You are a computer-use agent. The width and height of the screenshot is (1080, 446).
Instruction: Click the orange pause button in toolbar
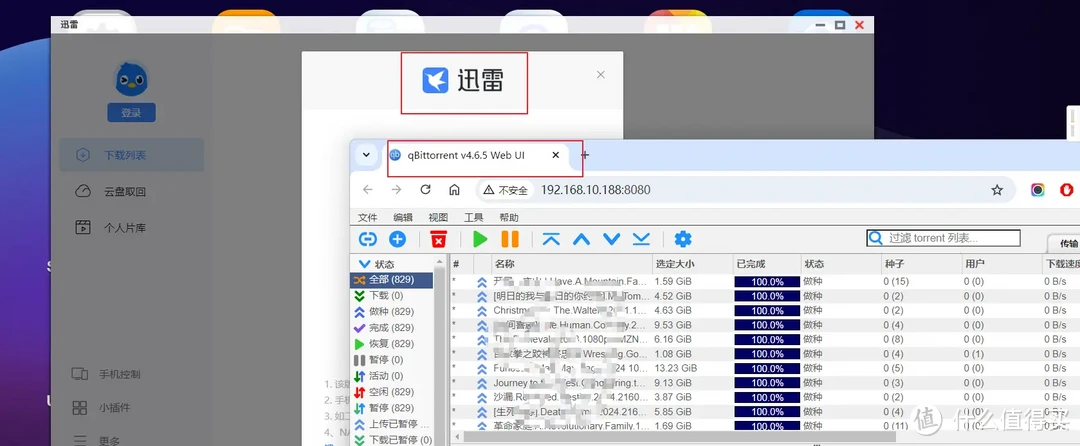point(510,239)
